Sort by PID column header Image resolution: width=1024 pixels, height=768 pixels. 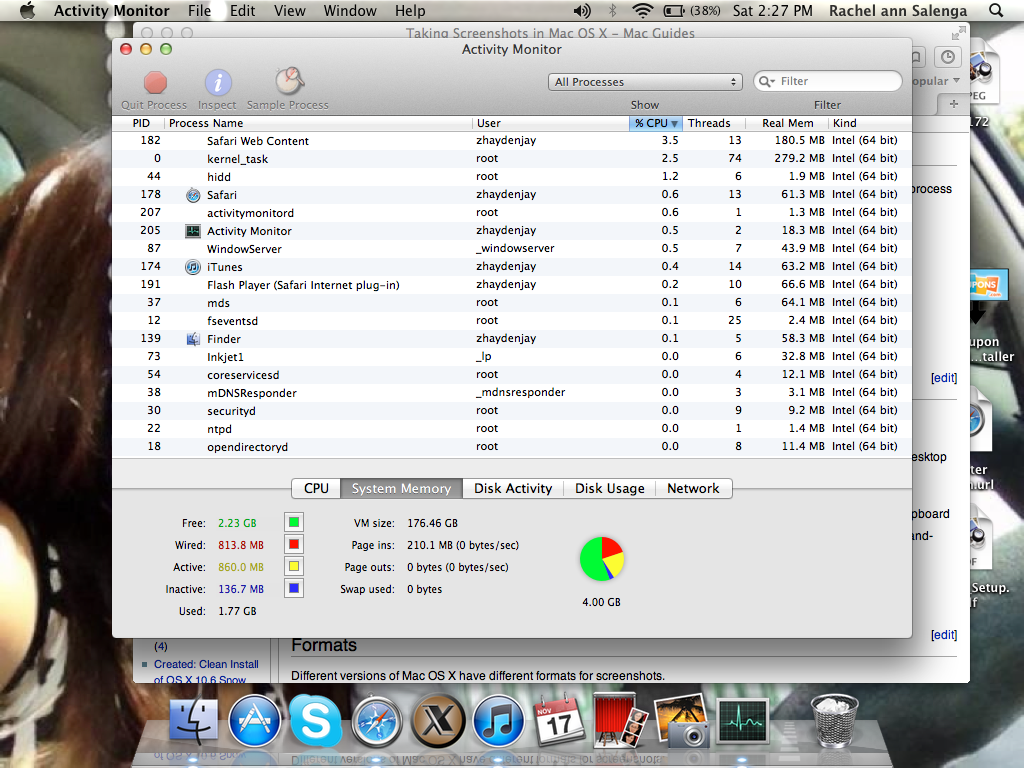138,123
